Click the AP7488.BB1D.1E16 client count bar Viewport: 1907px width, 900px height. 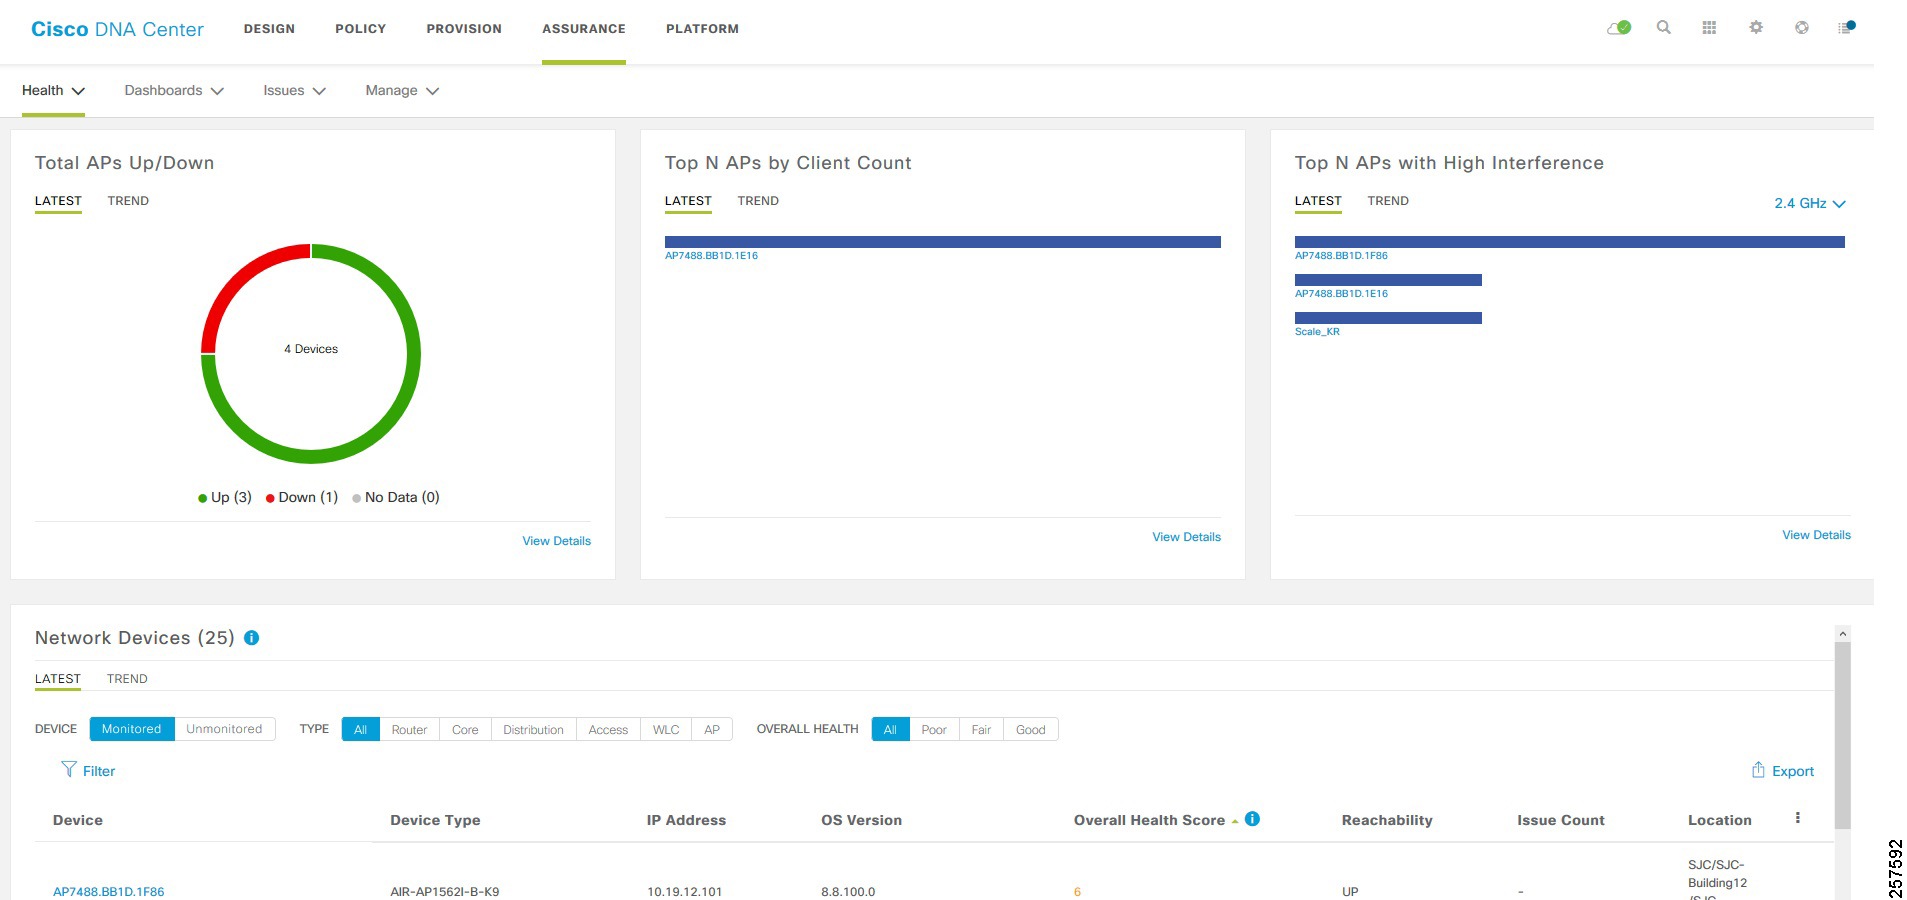click(x=943, y=242)
